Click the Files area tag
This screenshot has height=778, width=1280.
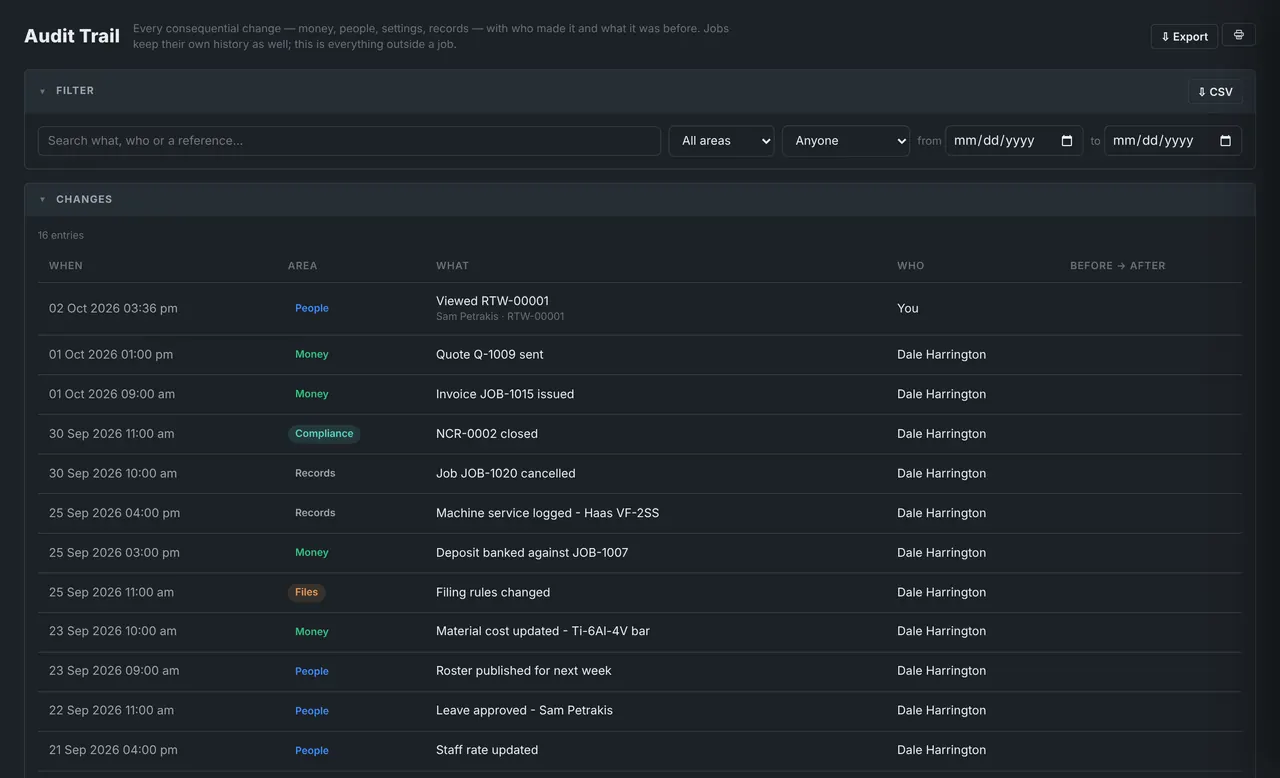pyautogui.click(x=307, y=592)
